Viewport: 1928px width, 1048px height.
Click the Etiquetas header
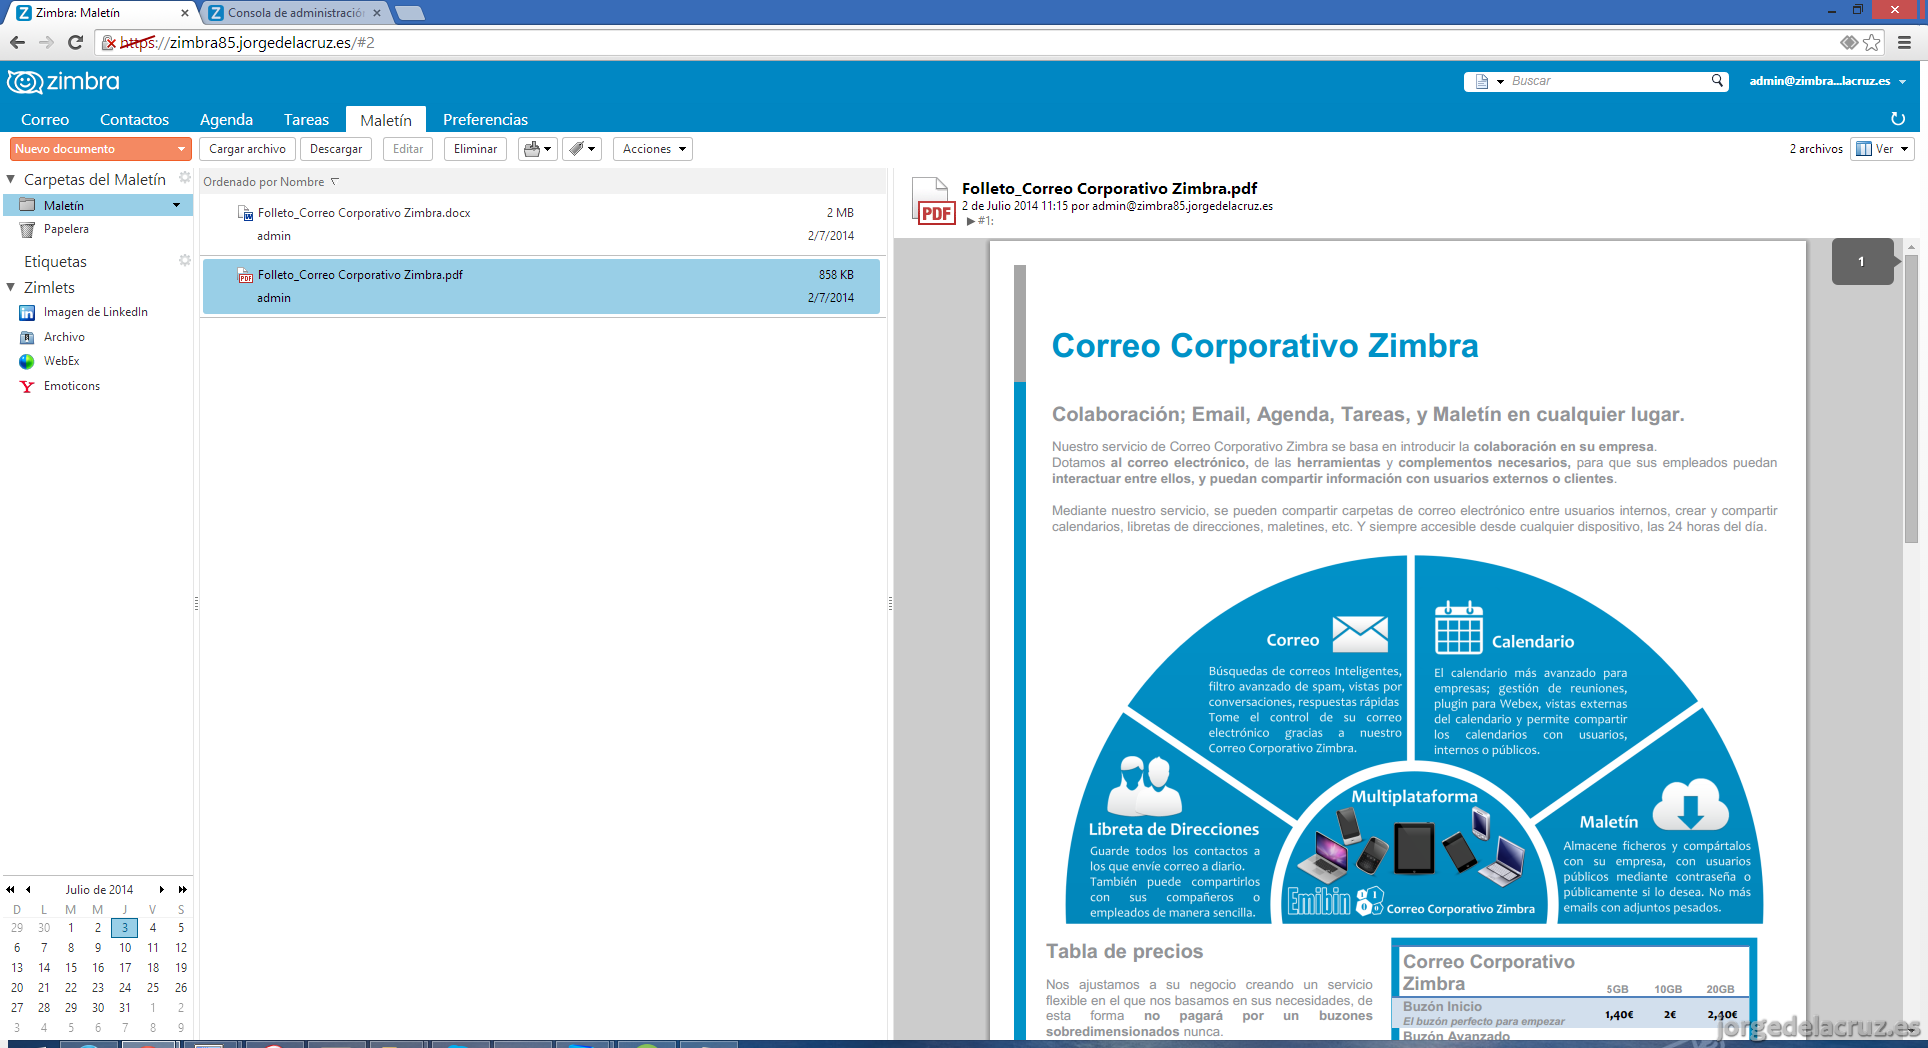55,261
